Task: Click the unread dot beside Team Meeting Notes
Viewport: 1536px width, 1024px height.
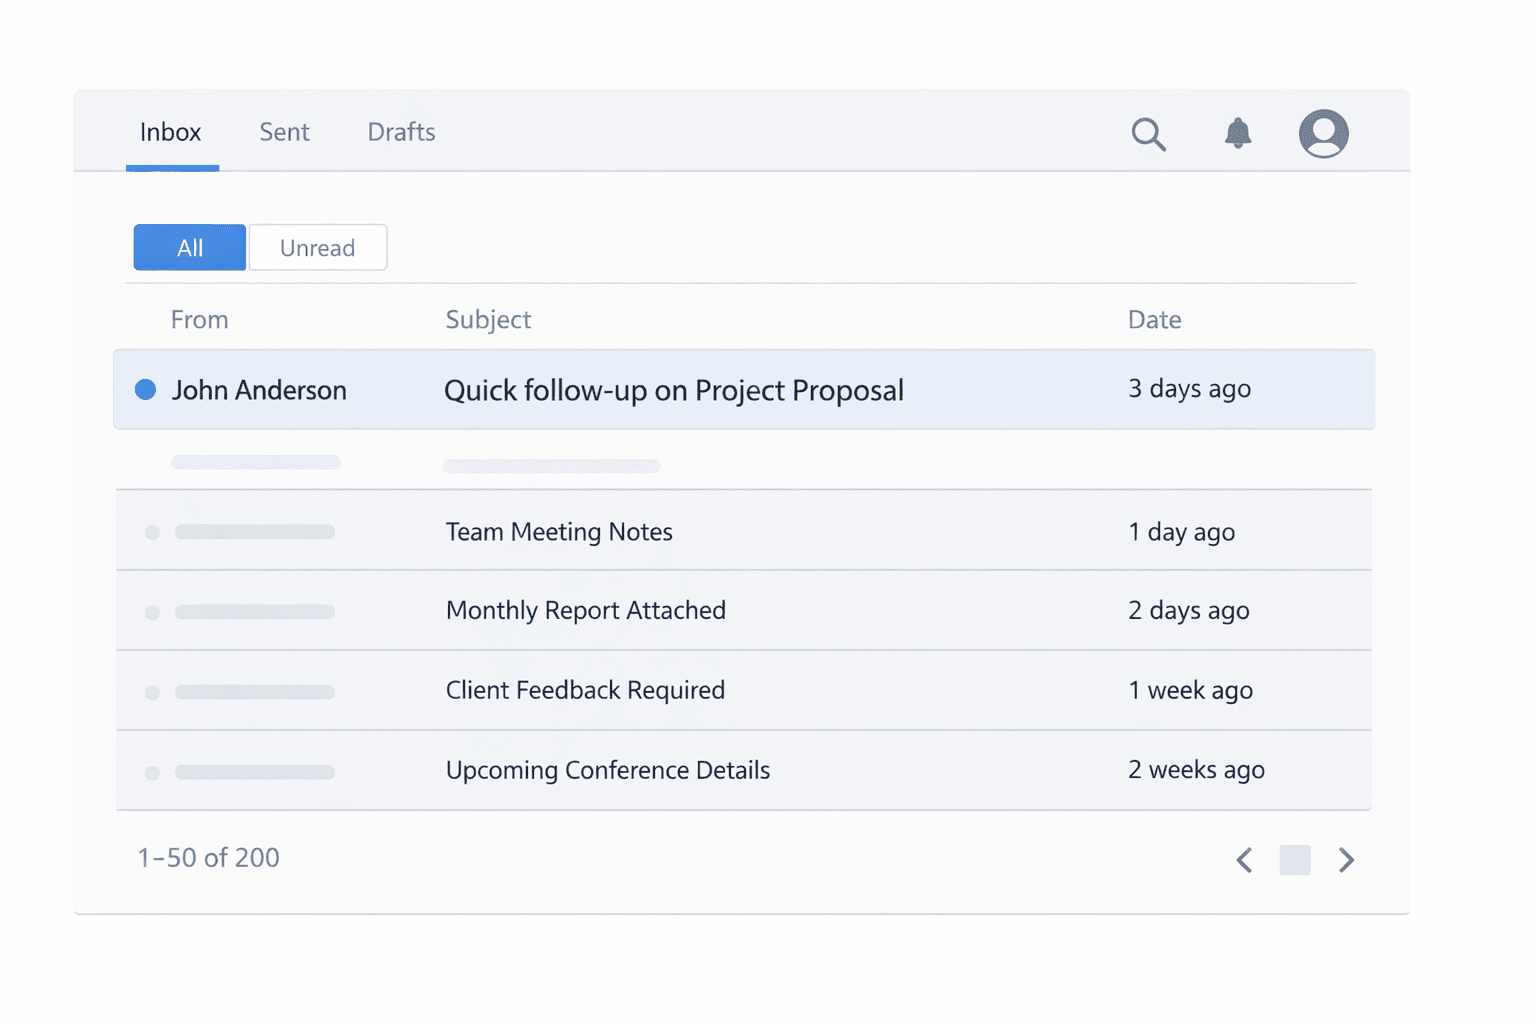Action: (x=152, y=531)
